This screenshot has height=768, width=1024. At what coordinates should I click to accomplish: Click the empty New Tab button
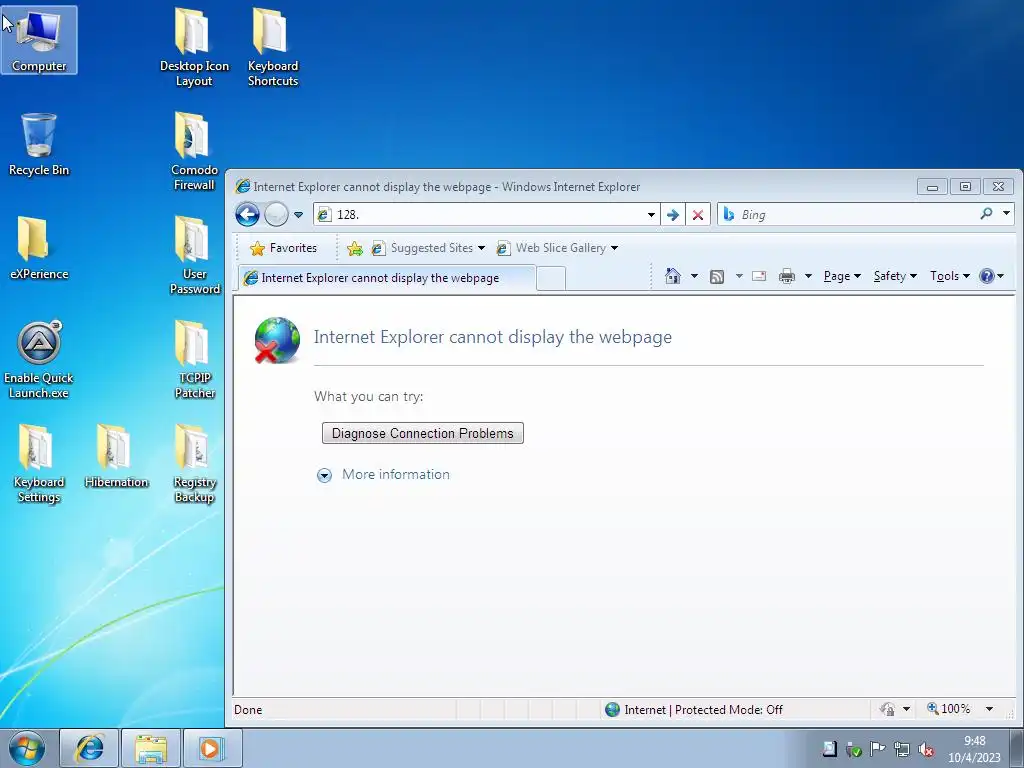pyautogui.click(x=551, y=279)
